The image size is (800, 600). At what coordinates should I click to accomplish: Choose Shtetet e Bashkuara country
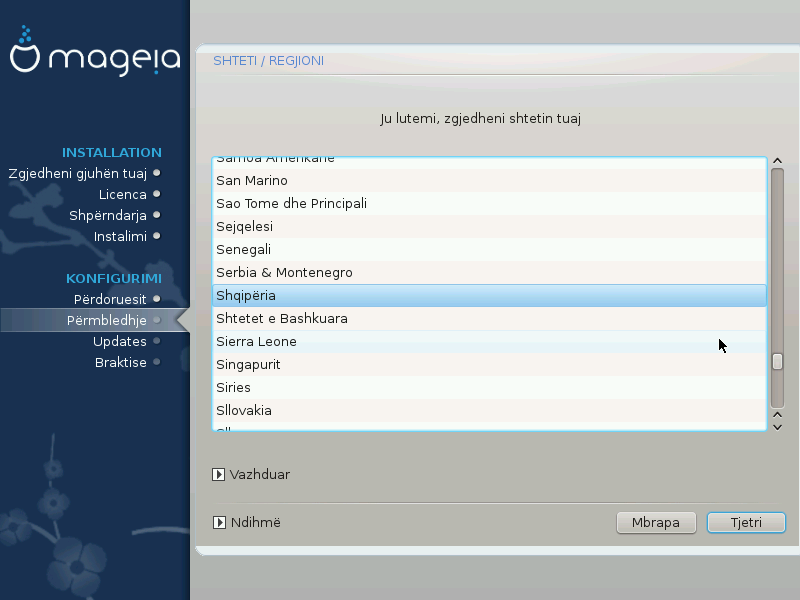[282, 319]
